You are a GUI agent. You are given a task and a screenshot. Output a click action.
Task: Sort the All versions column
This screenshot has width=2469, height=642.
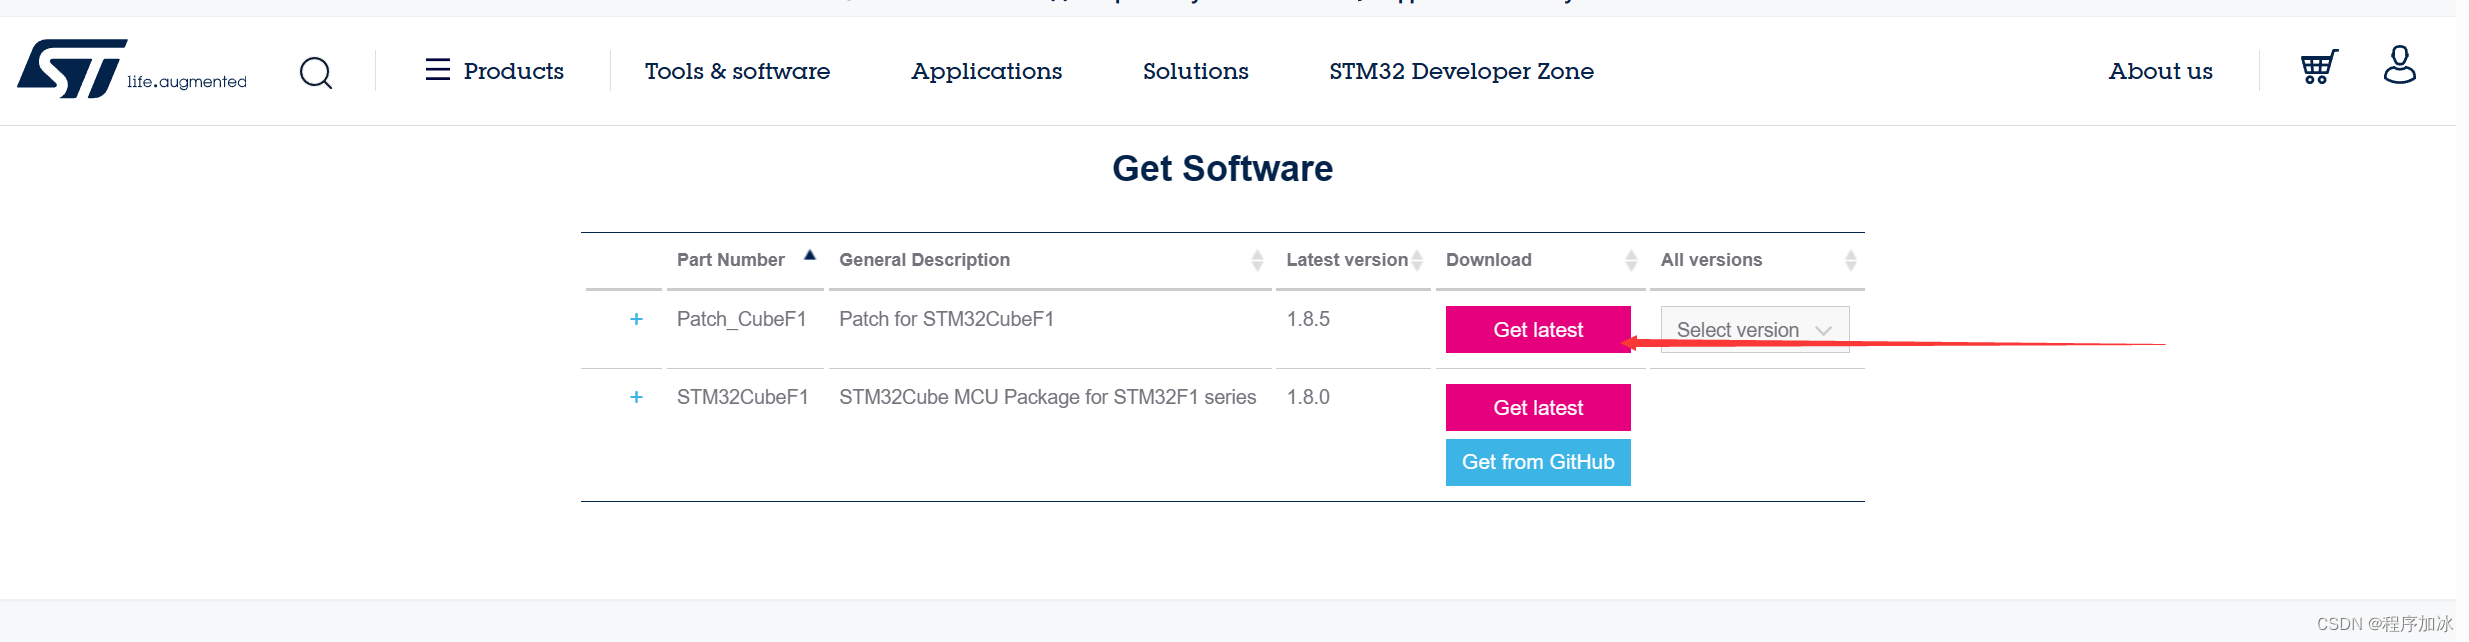click(x=1850, y=261)
